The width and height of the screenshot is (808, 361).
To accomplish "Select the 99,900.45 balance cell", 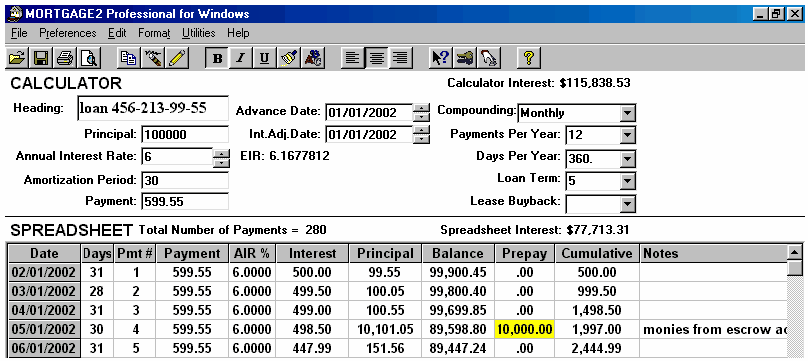I will pos(458,272).
